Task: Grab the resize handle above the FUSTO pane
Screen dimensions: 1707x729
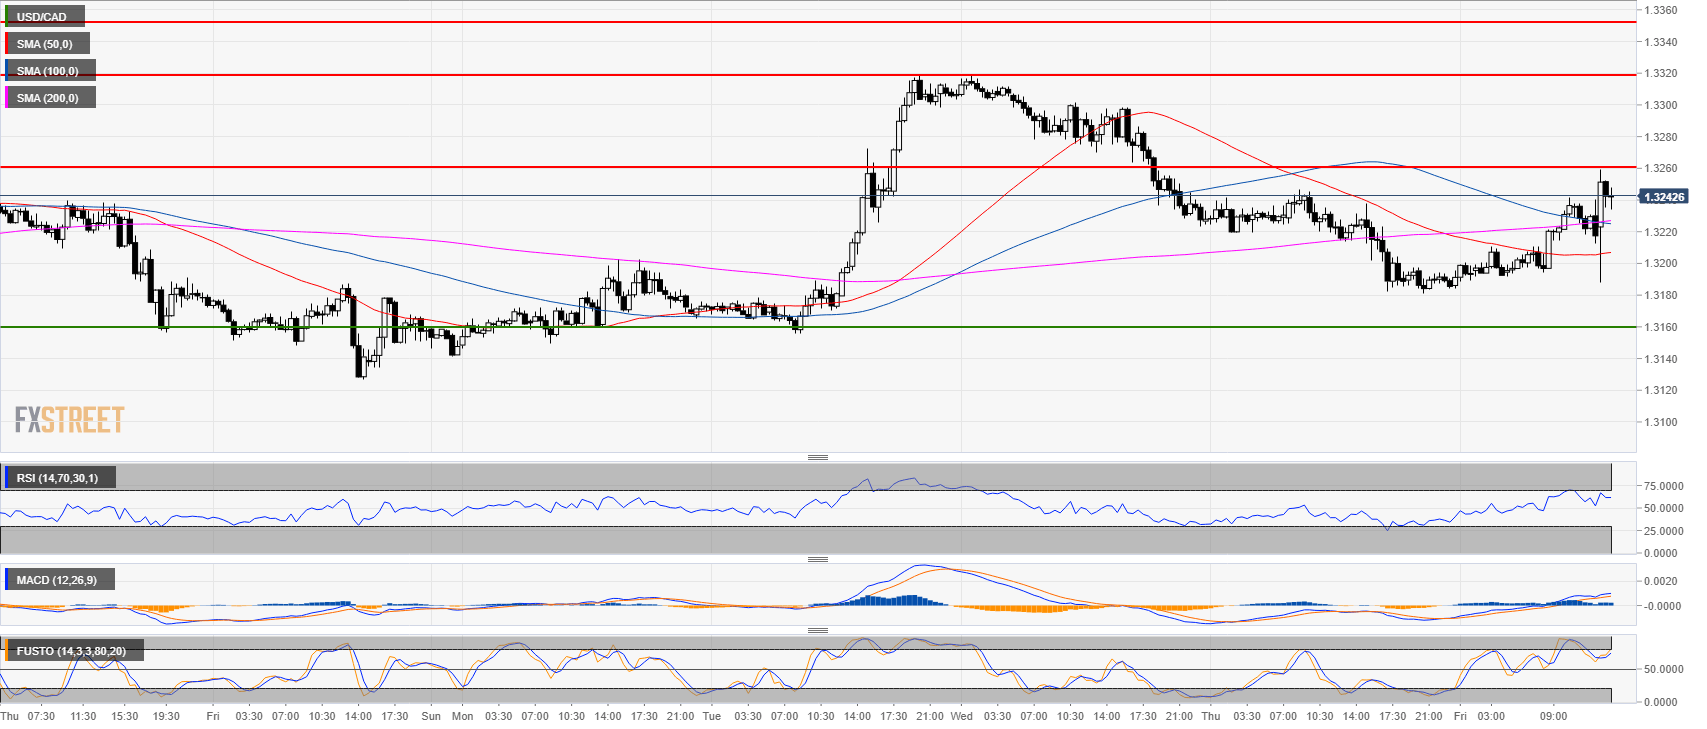Action: (x=817, y=630)
